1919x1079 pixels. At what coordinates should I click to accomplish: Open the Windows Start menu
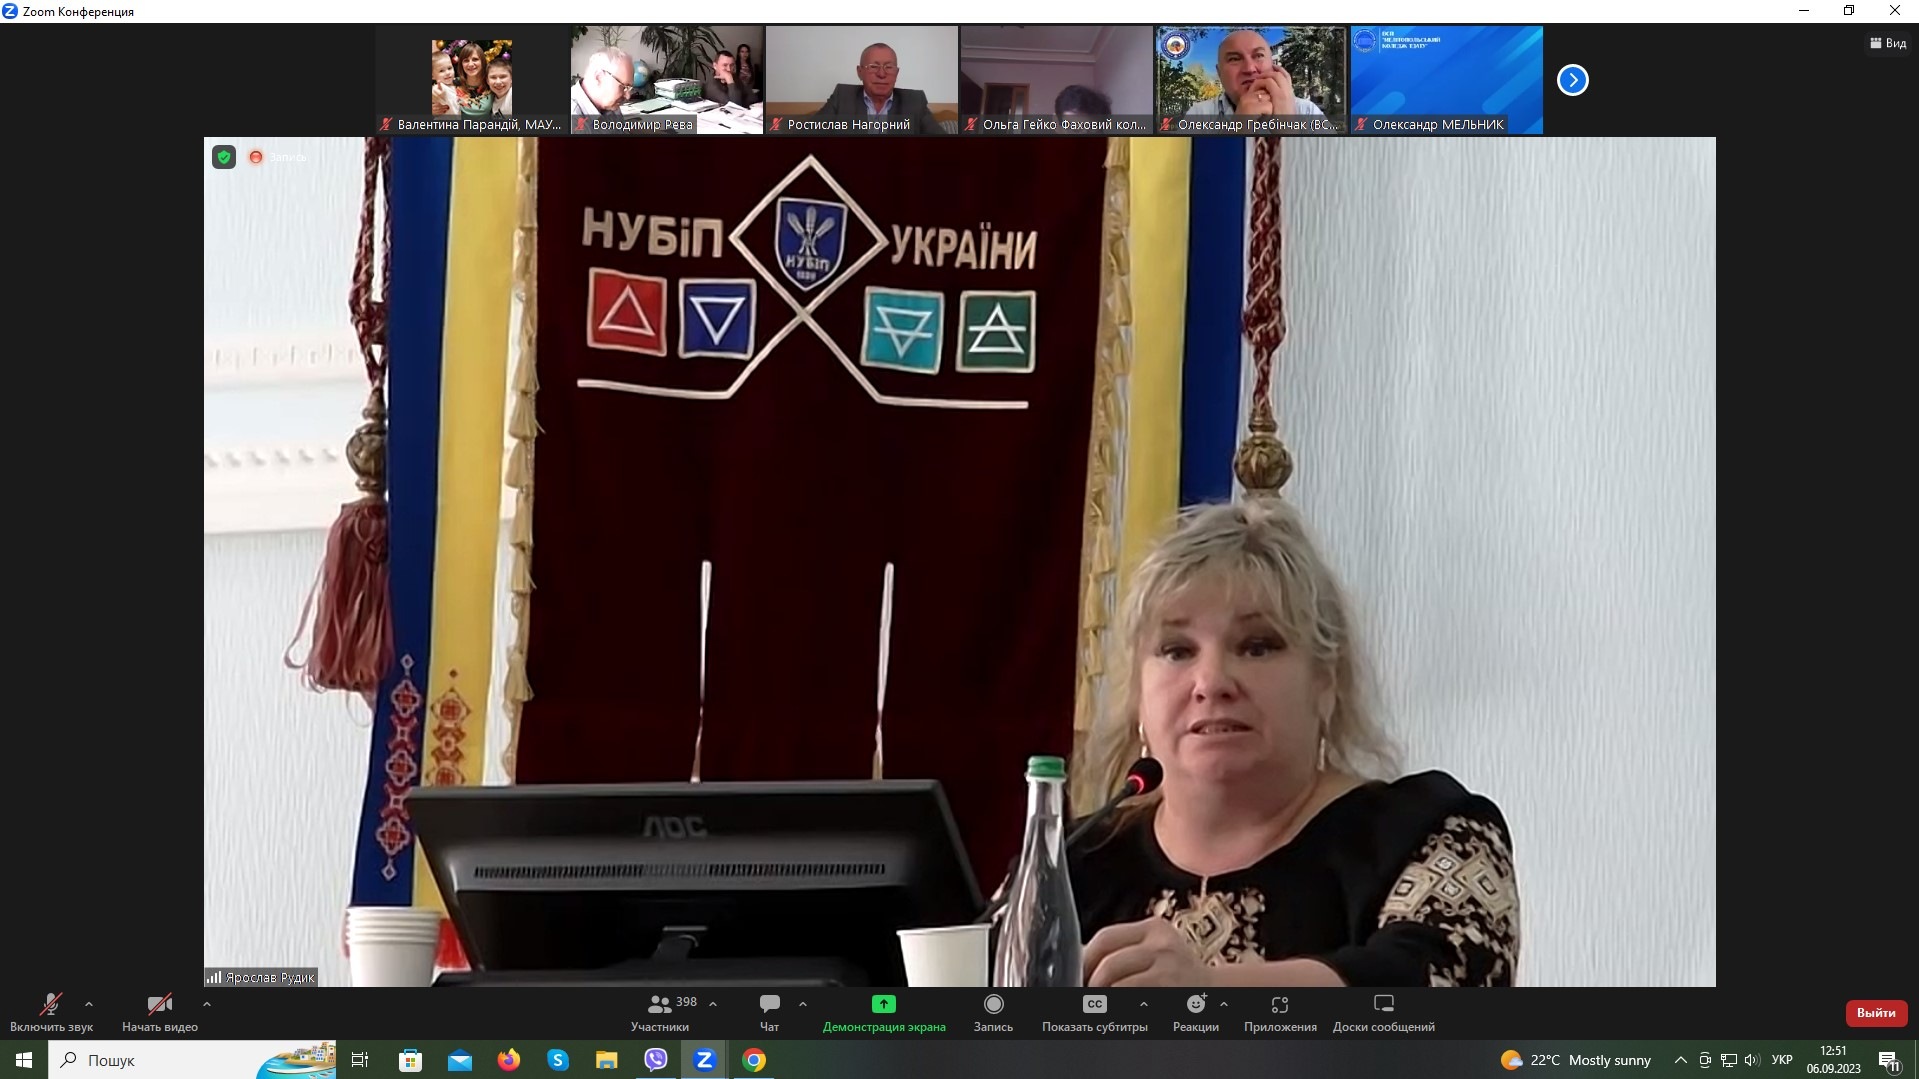click(x=24, y=1060)
